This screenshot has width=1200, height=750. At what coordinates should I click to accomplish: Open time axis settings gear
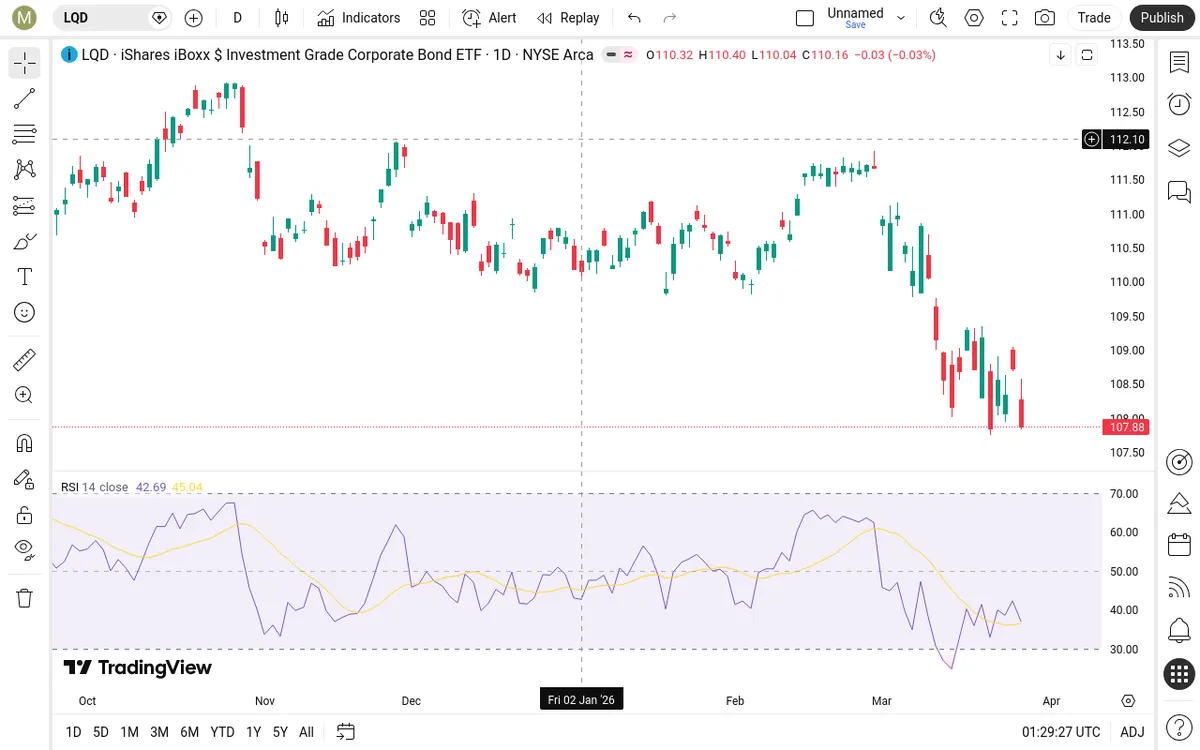point(1129,701)
